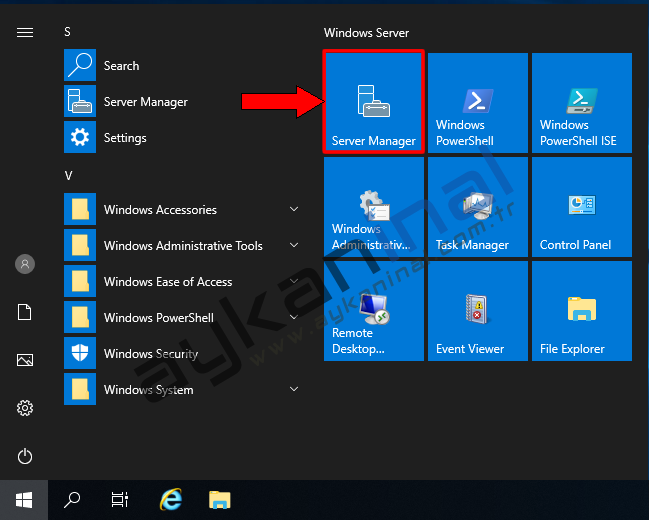The image size is (649, 523).
Task: Open the Windows PowerShell ISE tile
Action: pos(581,103)
